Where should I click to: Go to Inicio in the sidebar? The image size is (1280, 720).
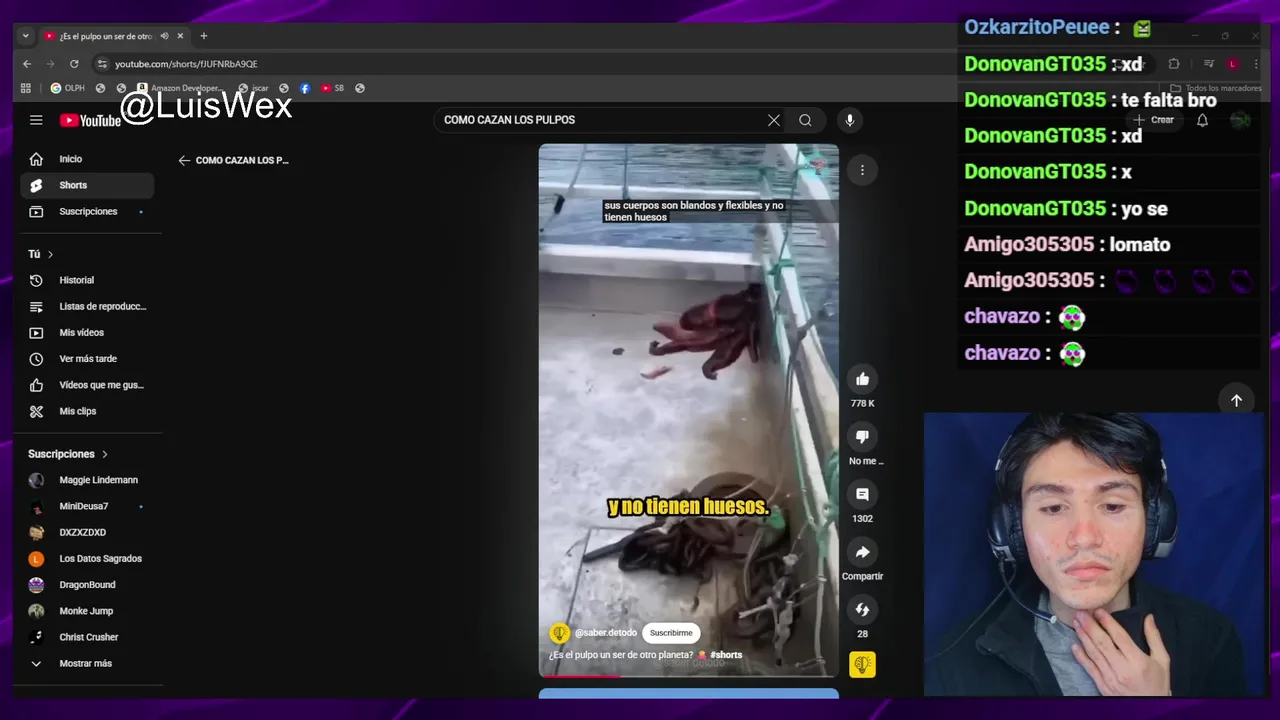click(x=88, y=159)
